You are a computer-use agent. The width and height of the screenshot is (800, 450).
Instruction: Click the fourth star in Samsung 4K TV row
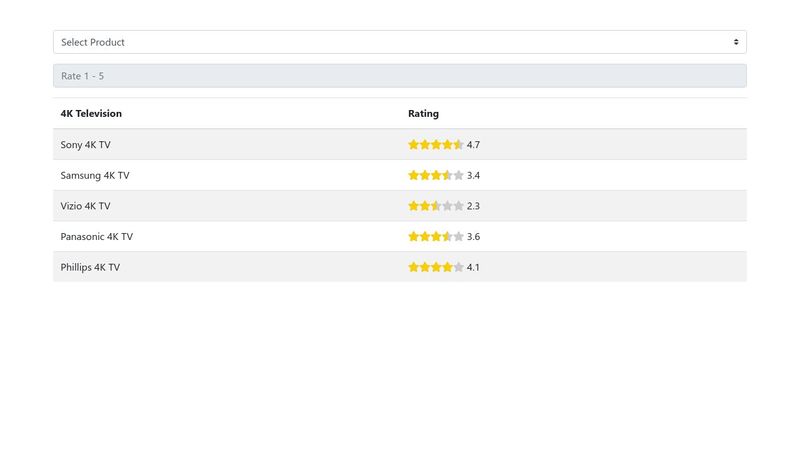[x=447, y=175]
